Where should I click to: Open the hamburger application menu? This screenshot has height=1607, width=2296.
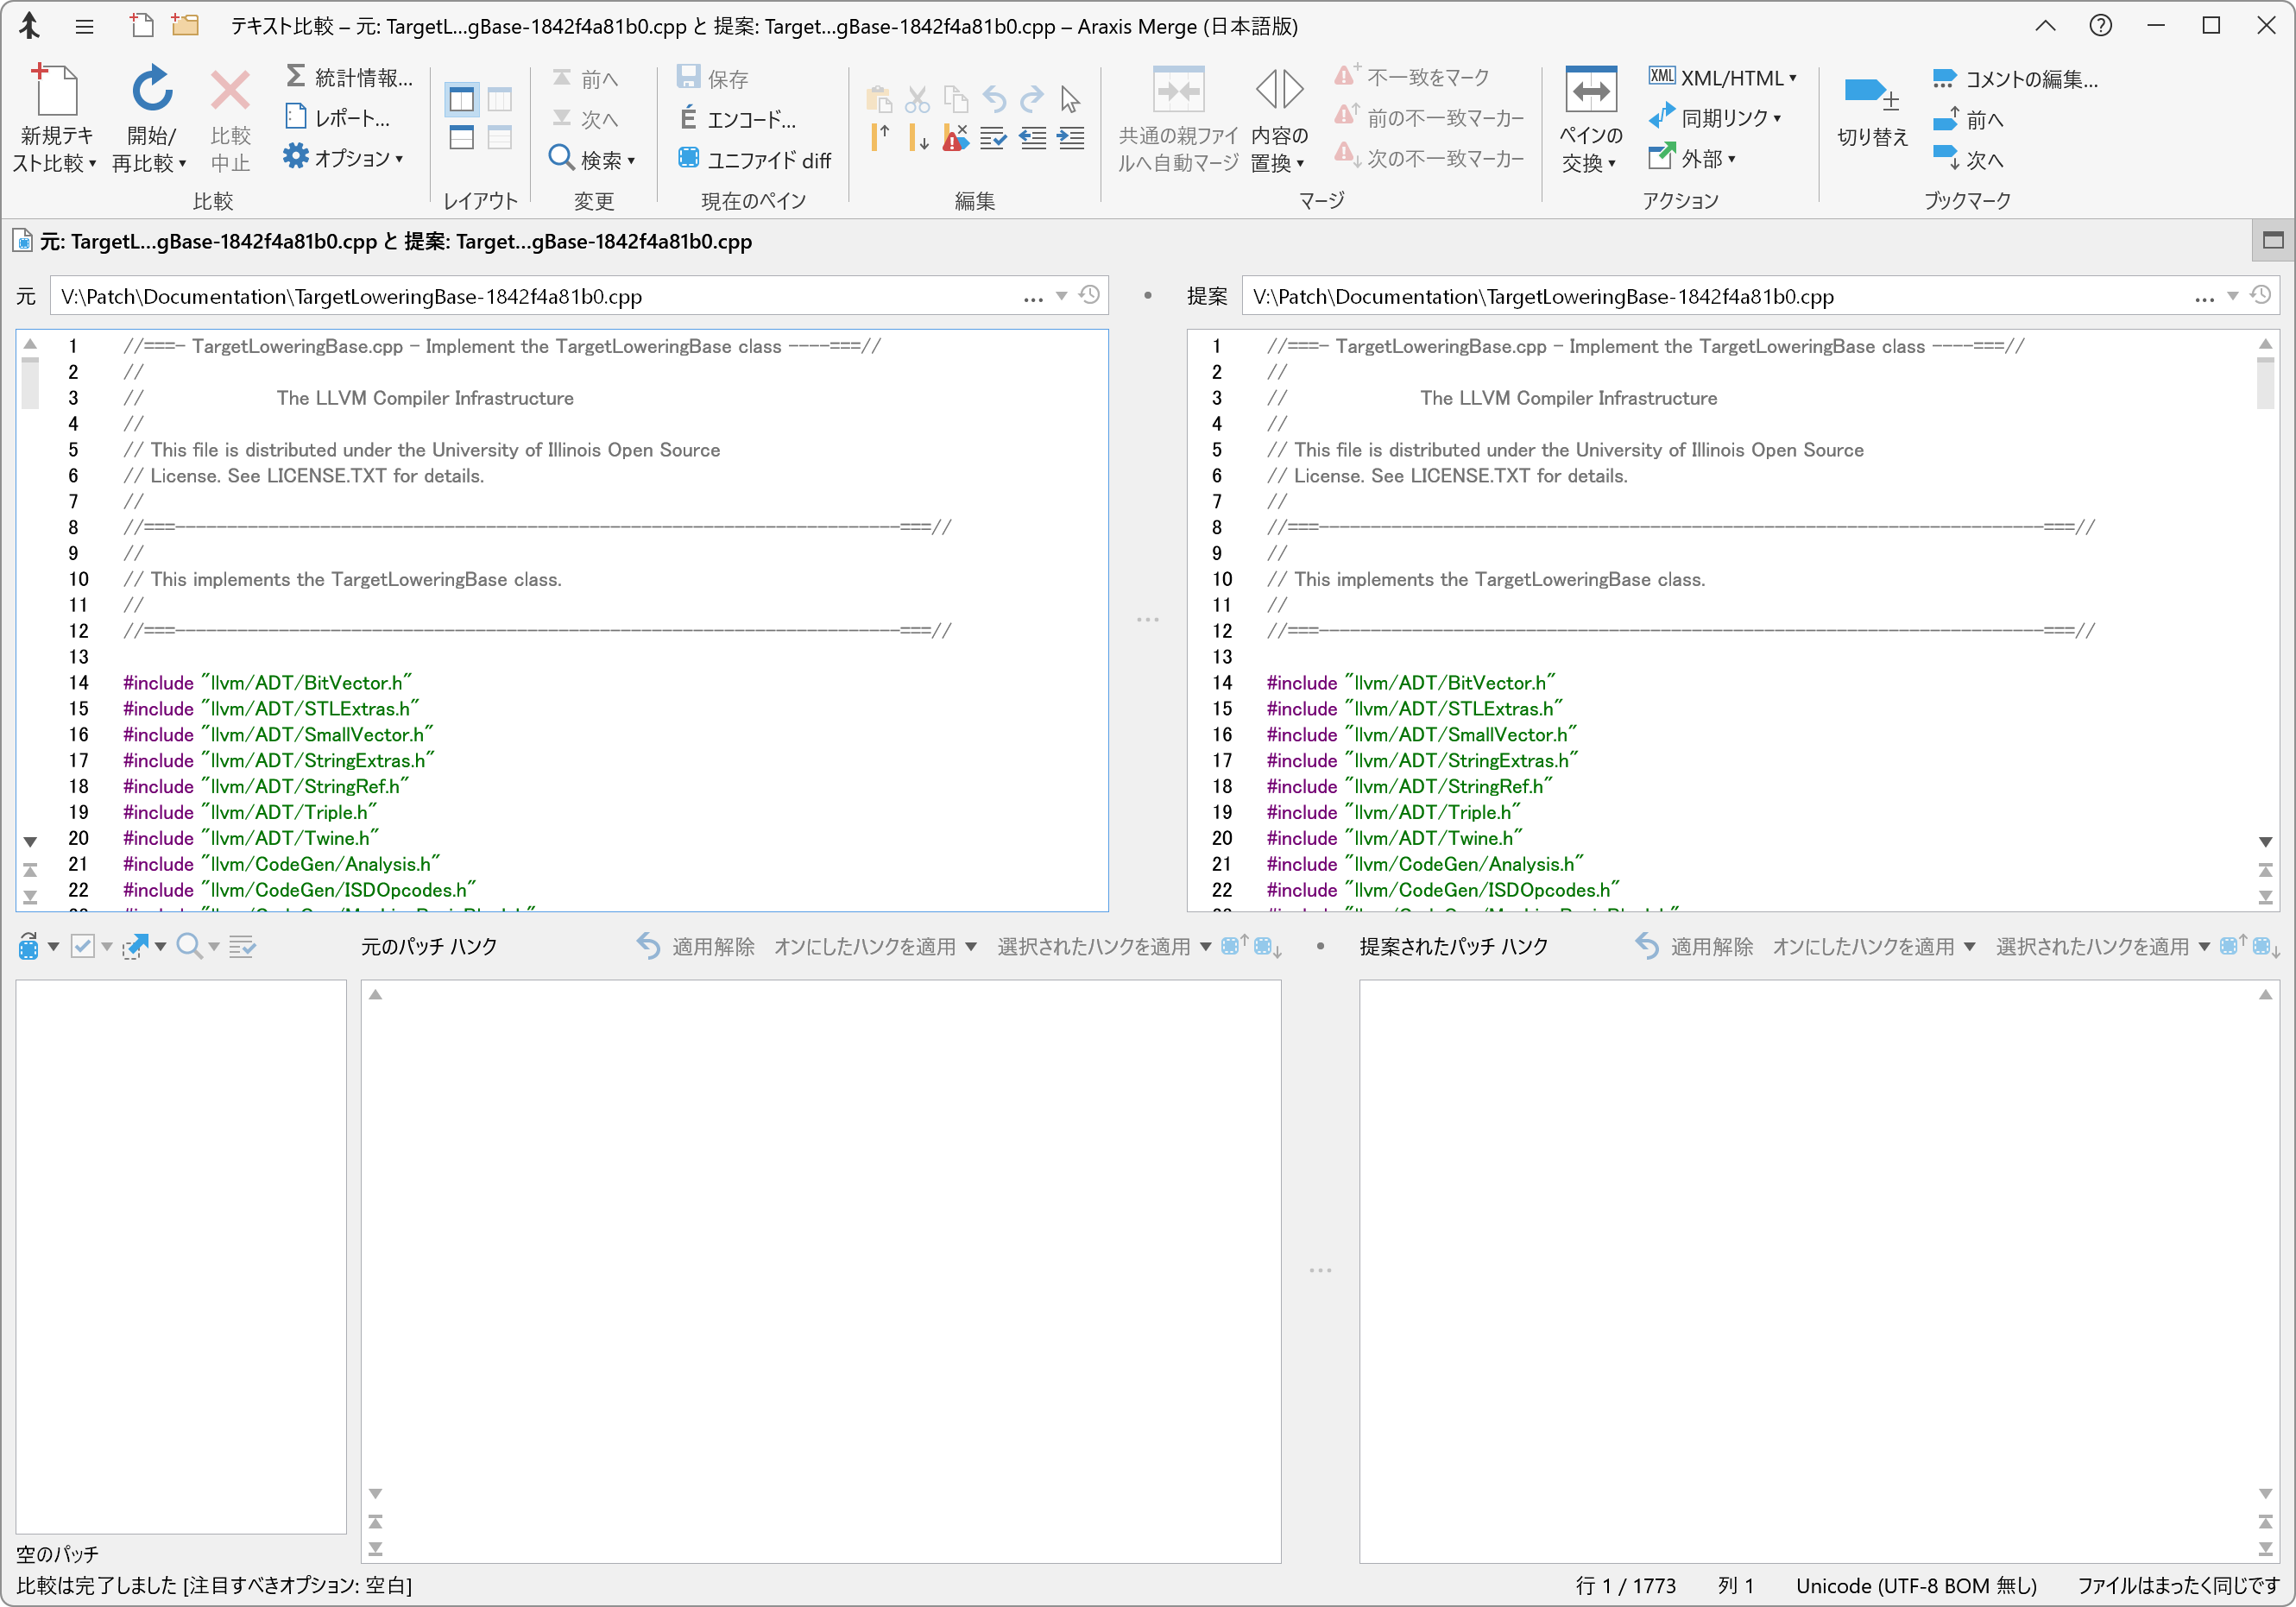(84, 26)
